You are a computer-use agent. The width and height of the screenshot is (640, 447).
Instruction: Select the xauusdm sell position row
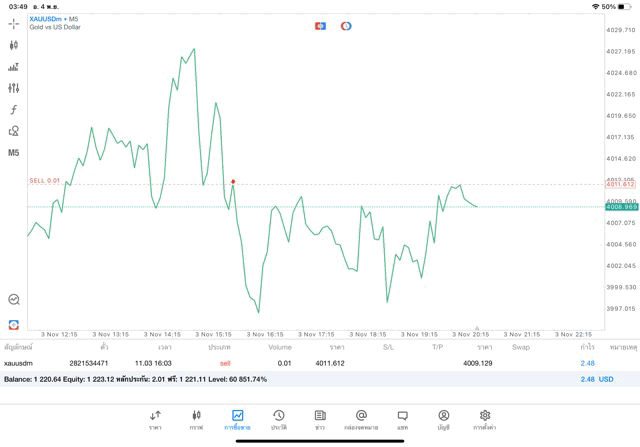pyautogui.click(x=300, y=363)
